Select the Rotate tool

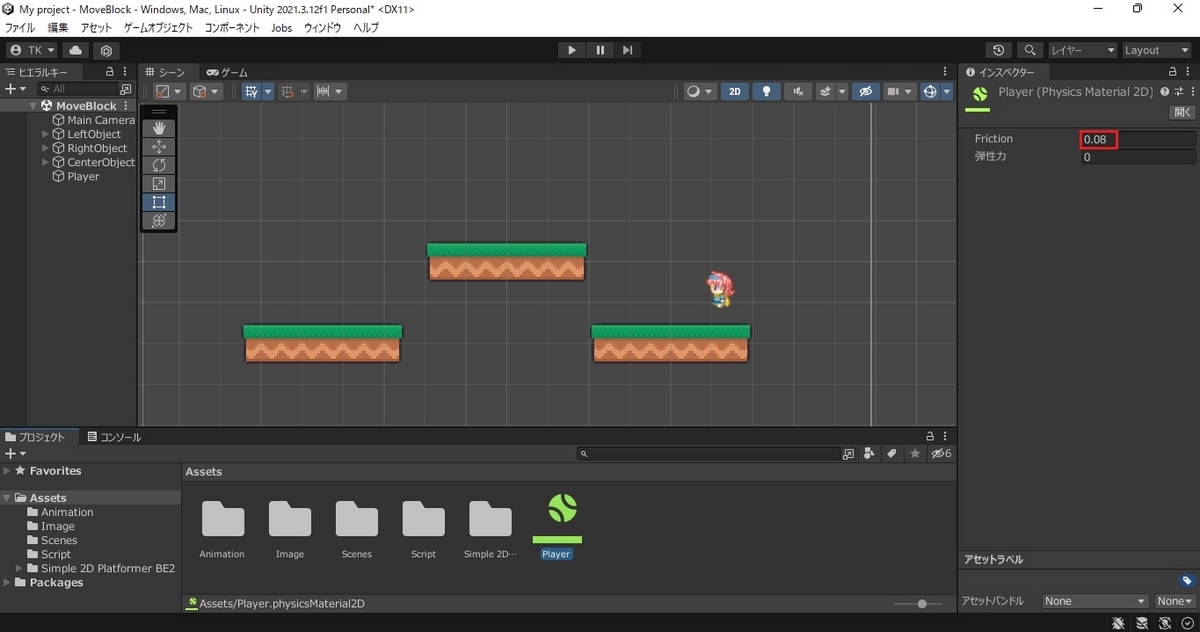(159, 165)
